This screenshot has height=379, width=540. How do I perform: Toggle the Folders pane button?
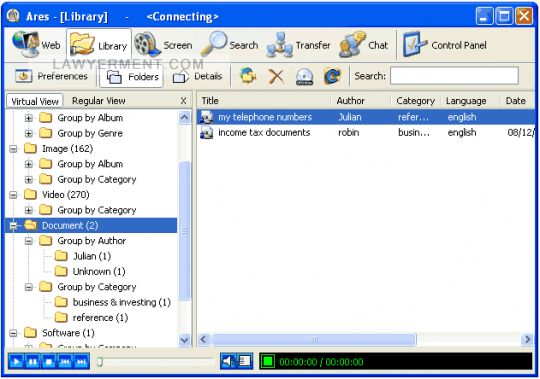pyautogui.click(x=132, y=77)
